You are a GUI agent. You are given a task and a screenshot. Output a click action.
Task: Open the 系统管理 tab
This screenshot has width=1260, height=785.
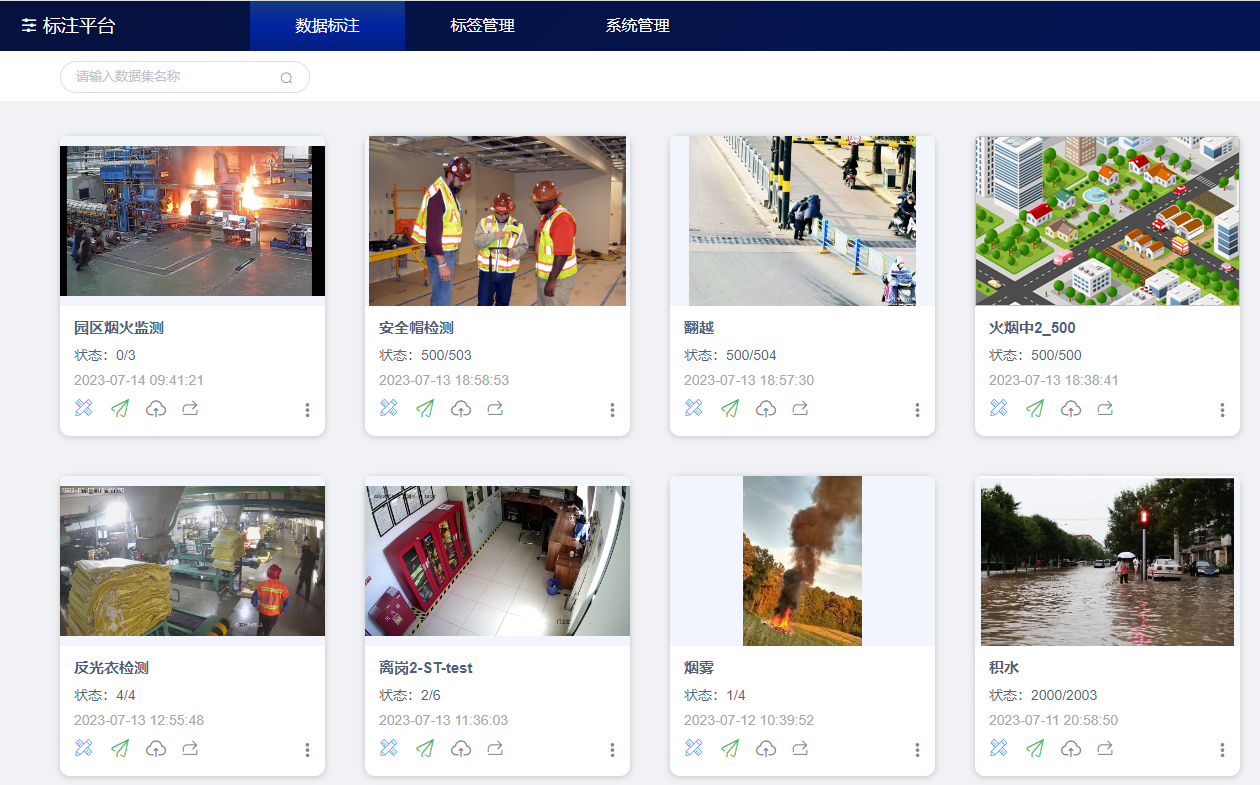(637, 26)
